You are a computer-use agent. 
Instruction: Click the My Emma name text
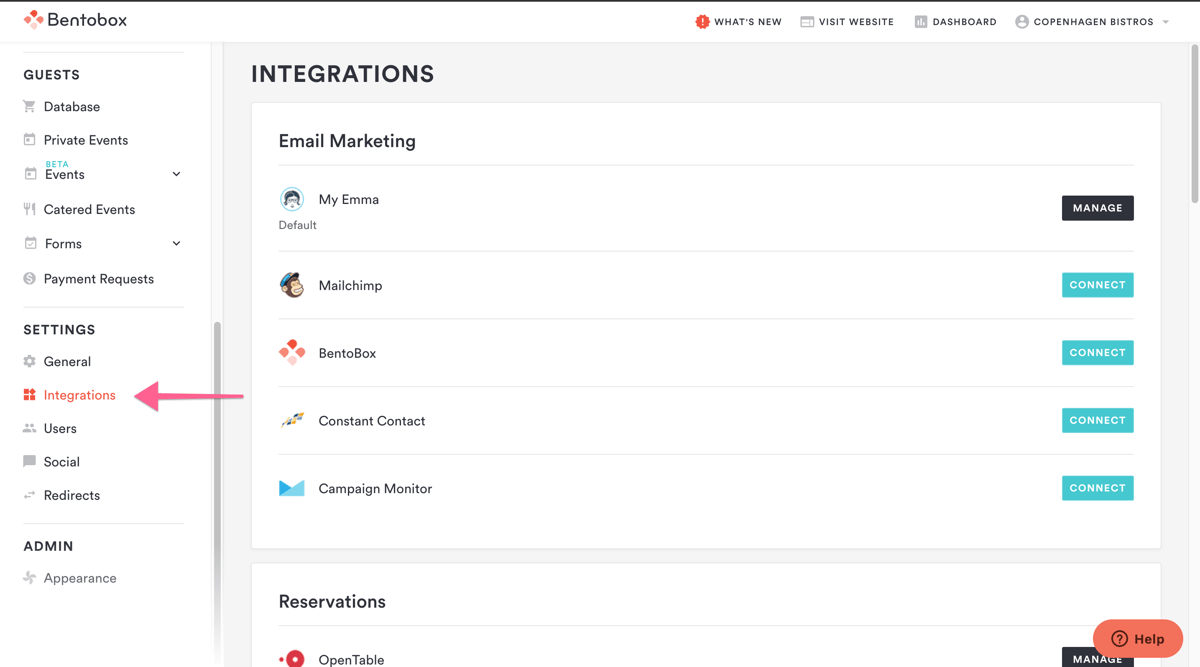coord(349,199)
